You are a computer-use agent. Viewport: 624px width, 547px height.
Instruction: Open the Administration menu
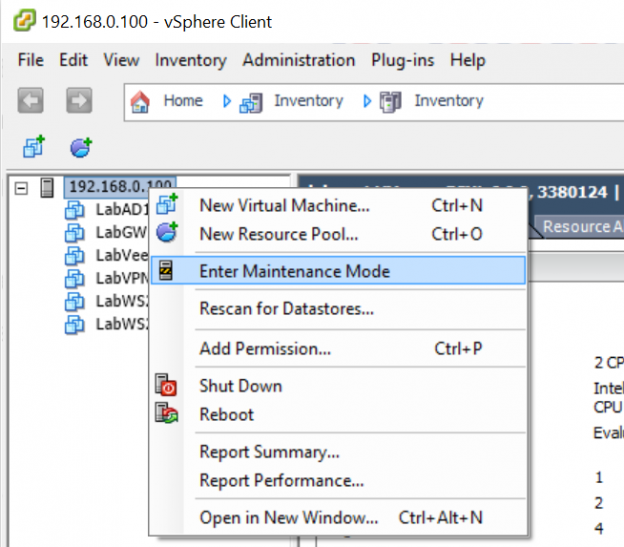298,60
